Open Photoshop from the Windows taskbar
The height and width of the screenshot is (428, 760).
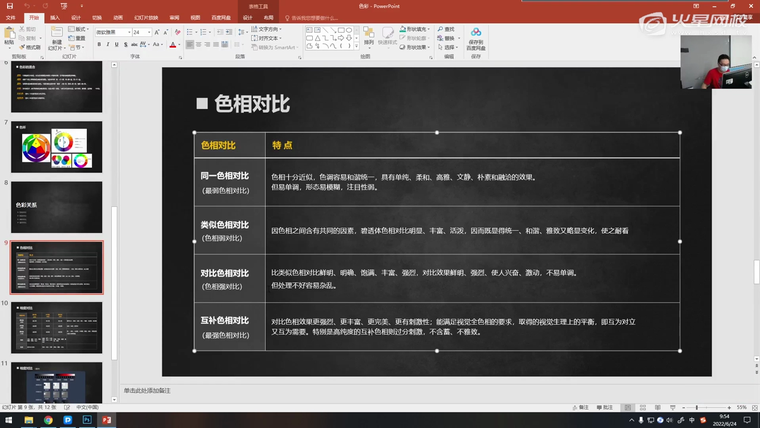pos(88,421)
